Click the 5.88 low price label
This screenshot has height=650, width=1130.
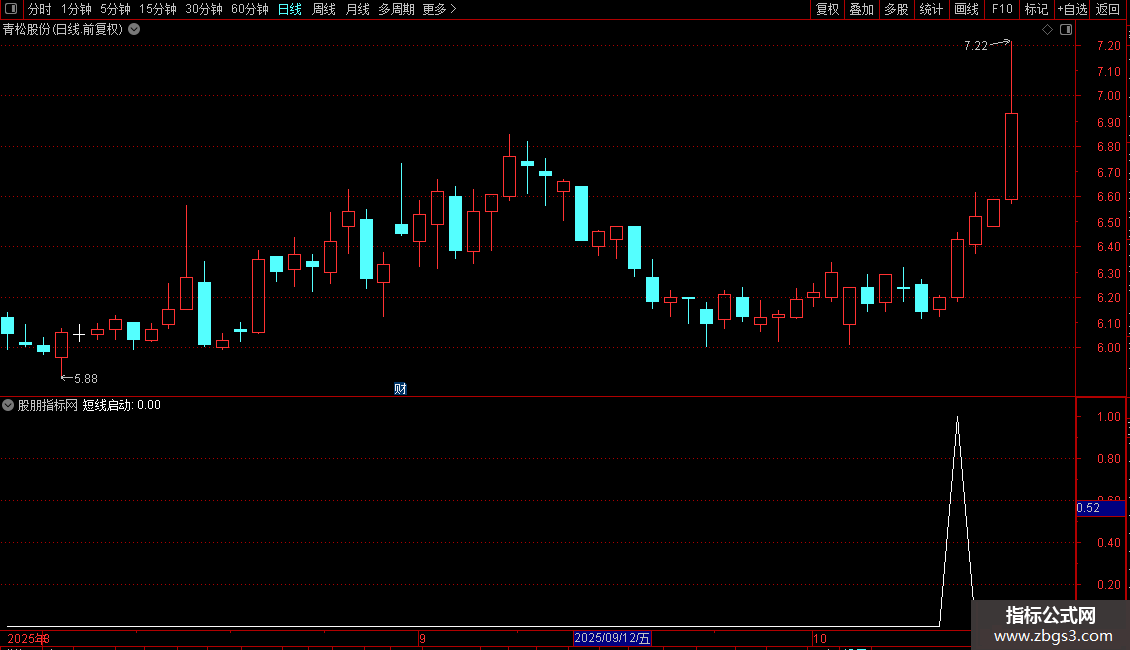pyautogui.click(x=86, y=379)
